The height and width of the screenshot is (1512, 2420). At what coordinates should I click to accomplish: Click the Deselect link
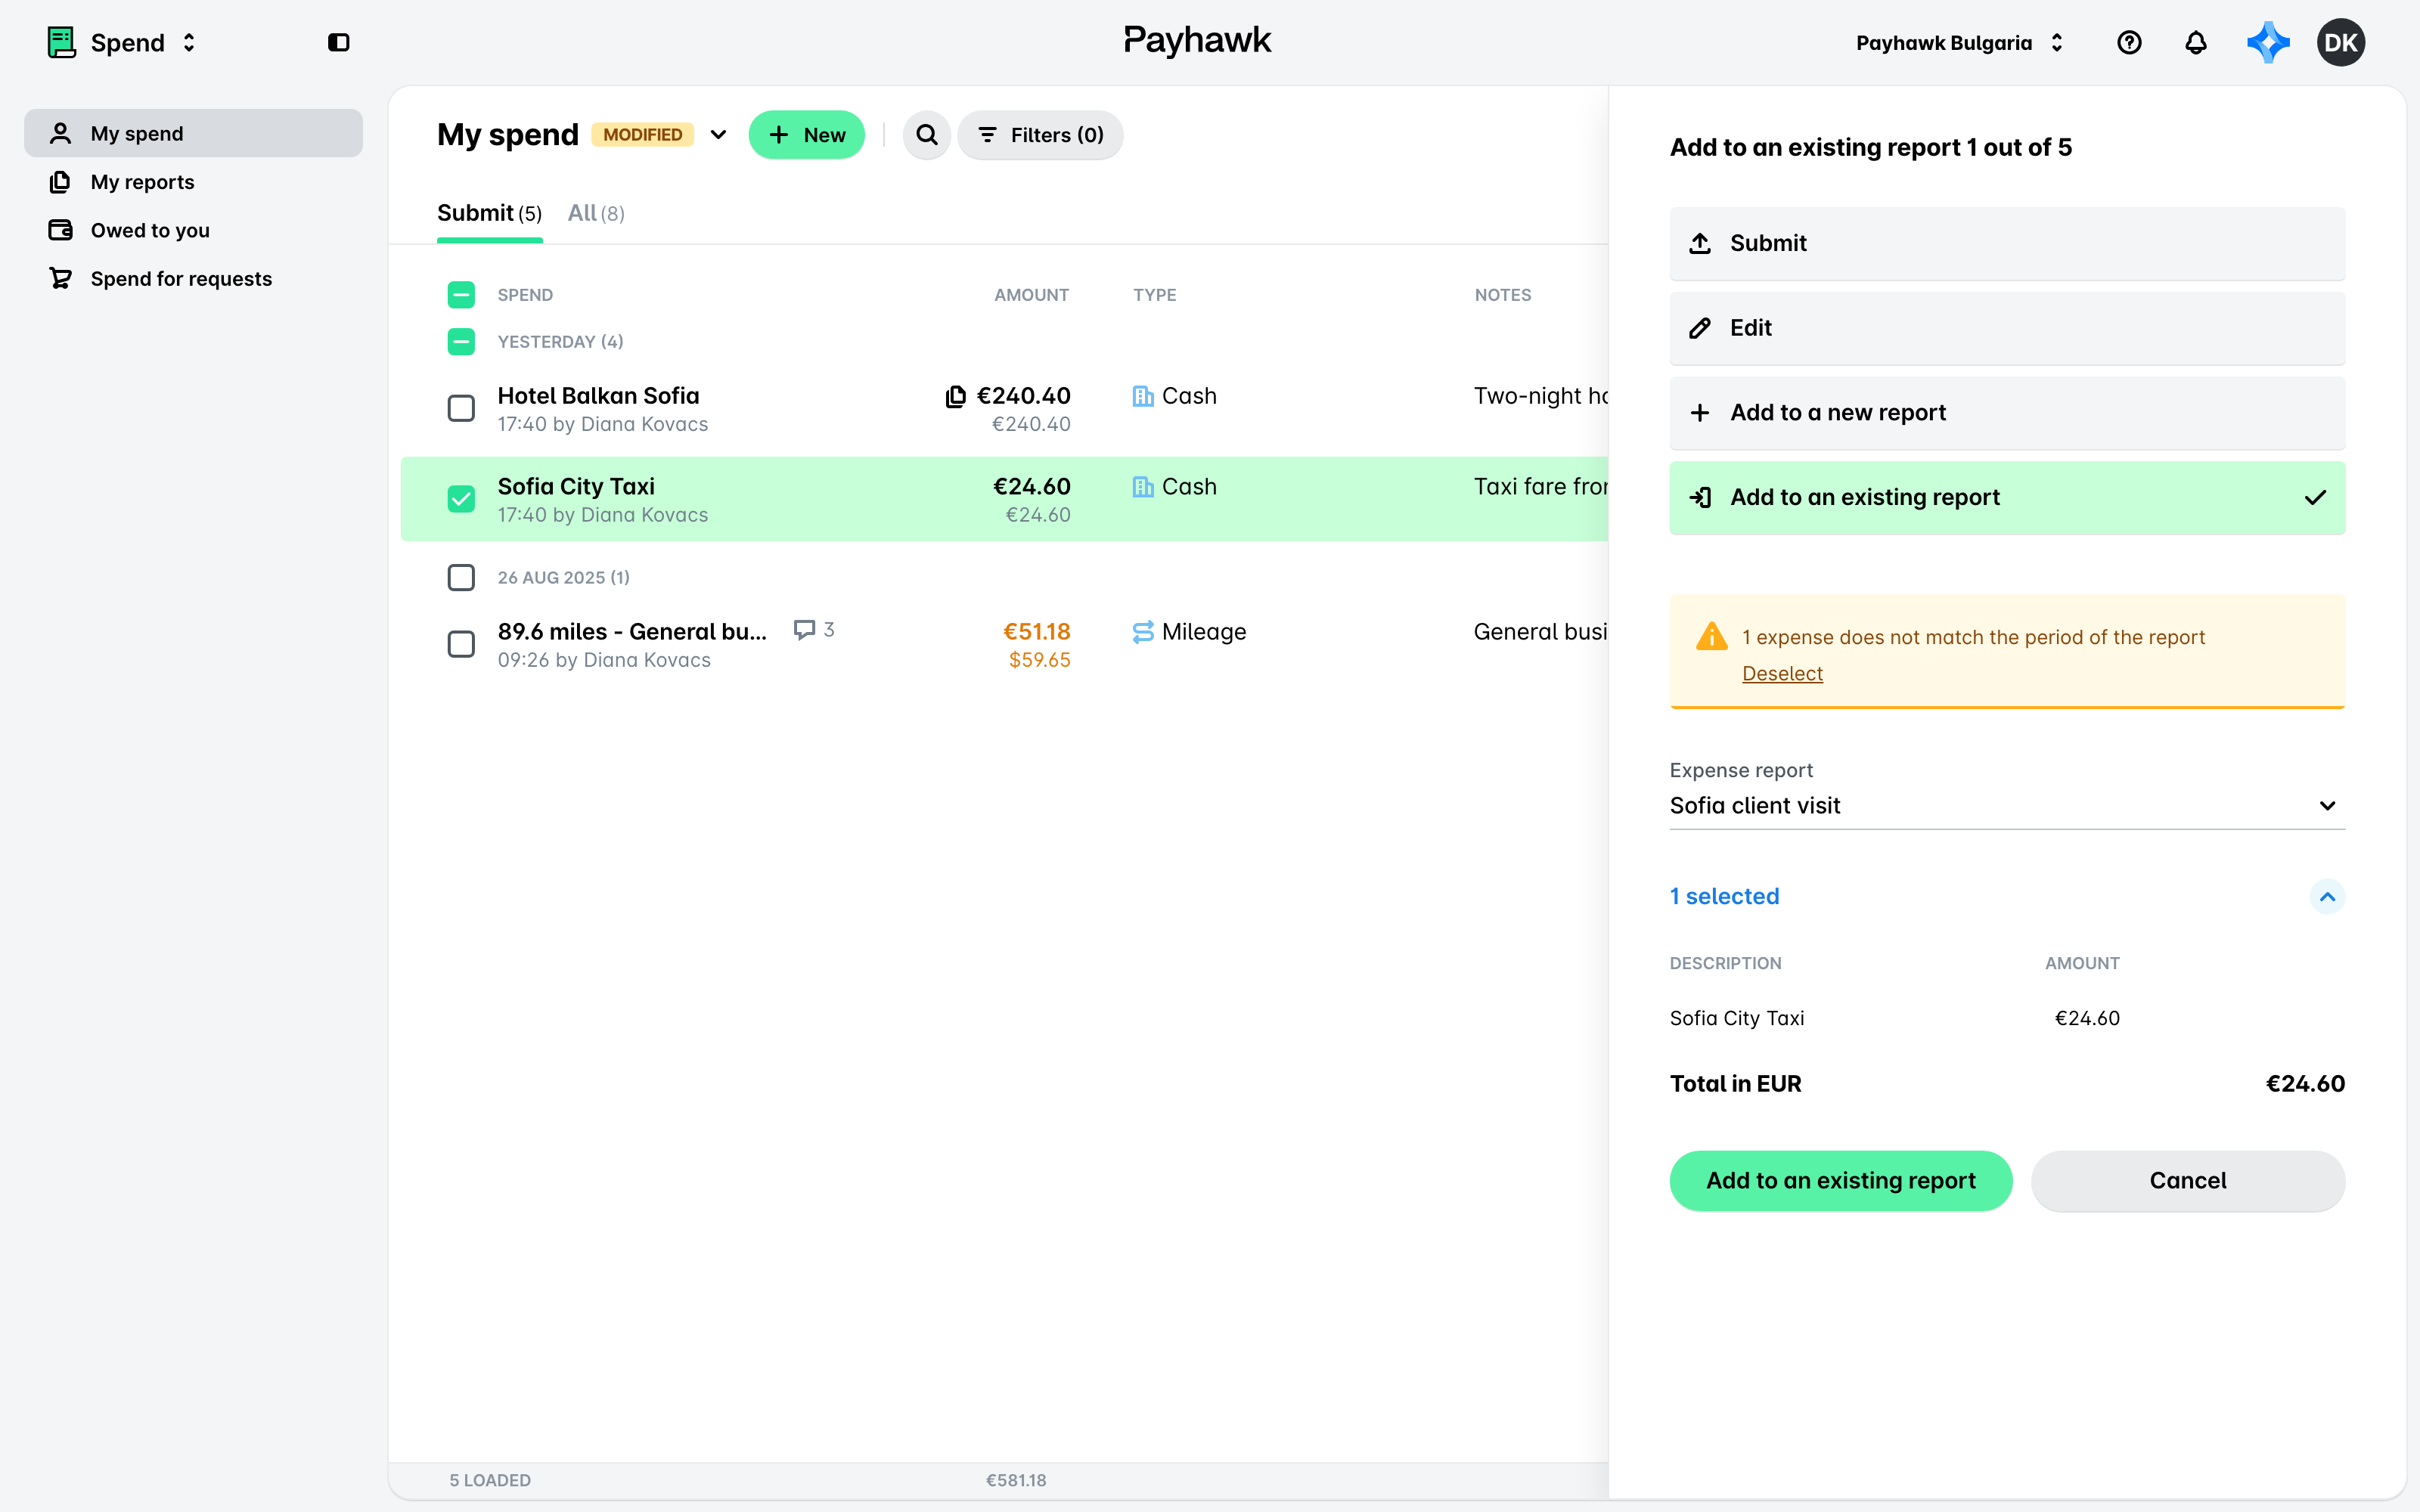coord(1782,673)
